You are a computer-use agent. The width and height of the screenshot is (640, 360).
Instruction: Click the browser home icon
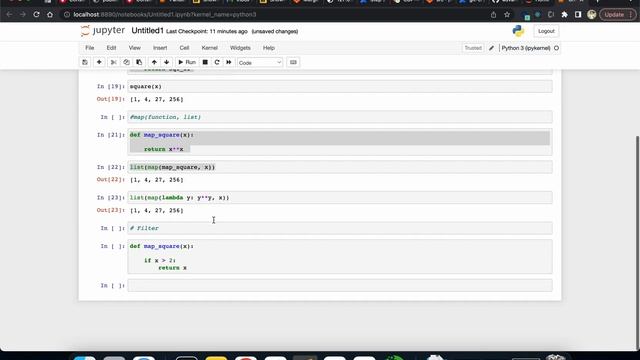(50, 15)
